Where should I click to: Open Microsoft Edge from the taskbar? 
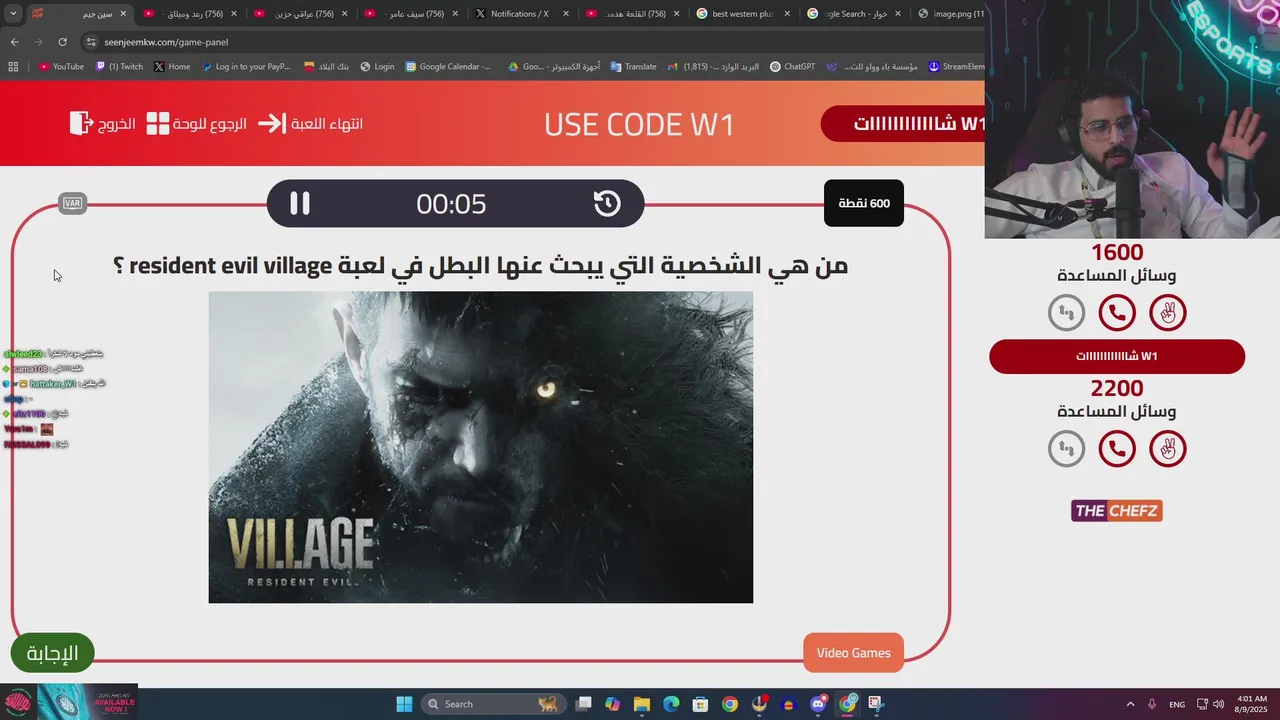[671, 704]
